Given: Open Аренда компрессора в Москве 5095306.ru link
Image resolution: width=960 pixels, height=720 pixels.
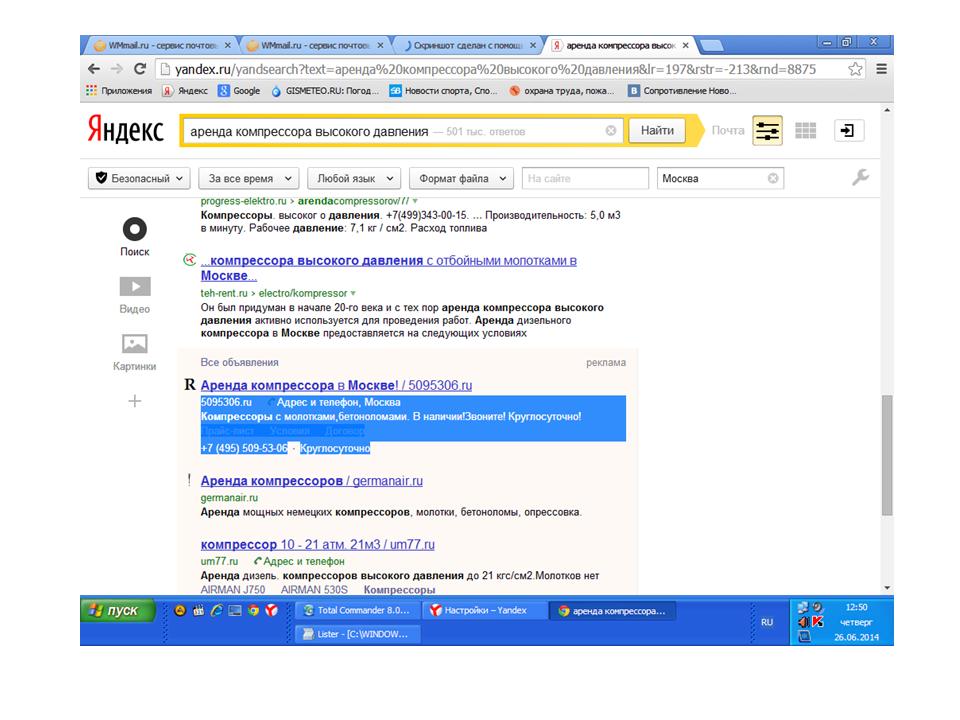Looking at the screenshot, I should (336, 386).
